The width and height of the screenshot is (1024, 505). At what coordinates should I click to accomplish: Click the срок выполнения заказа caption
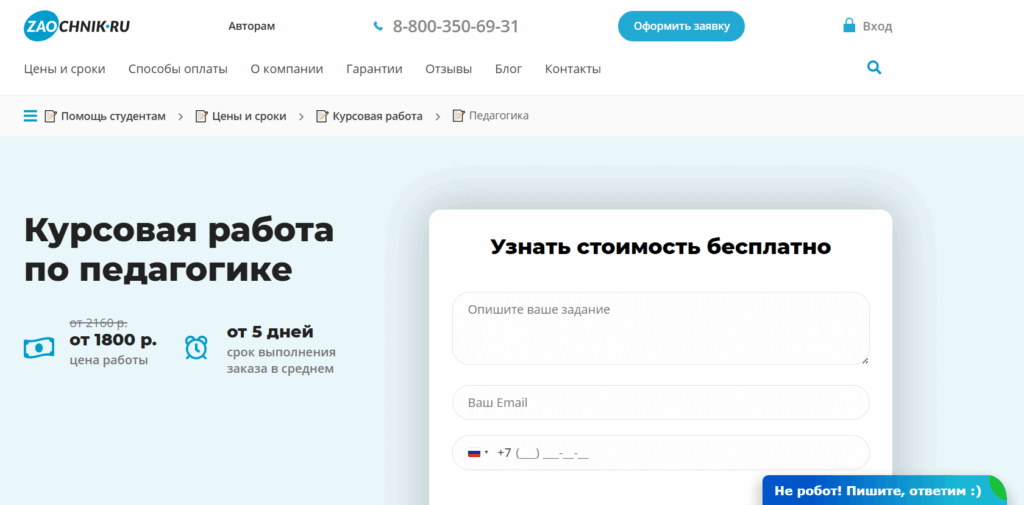point(281,361)
